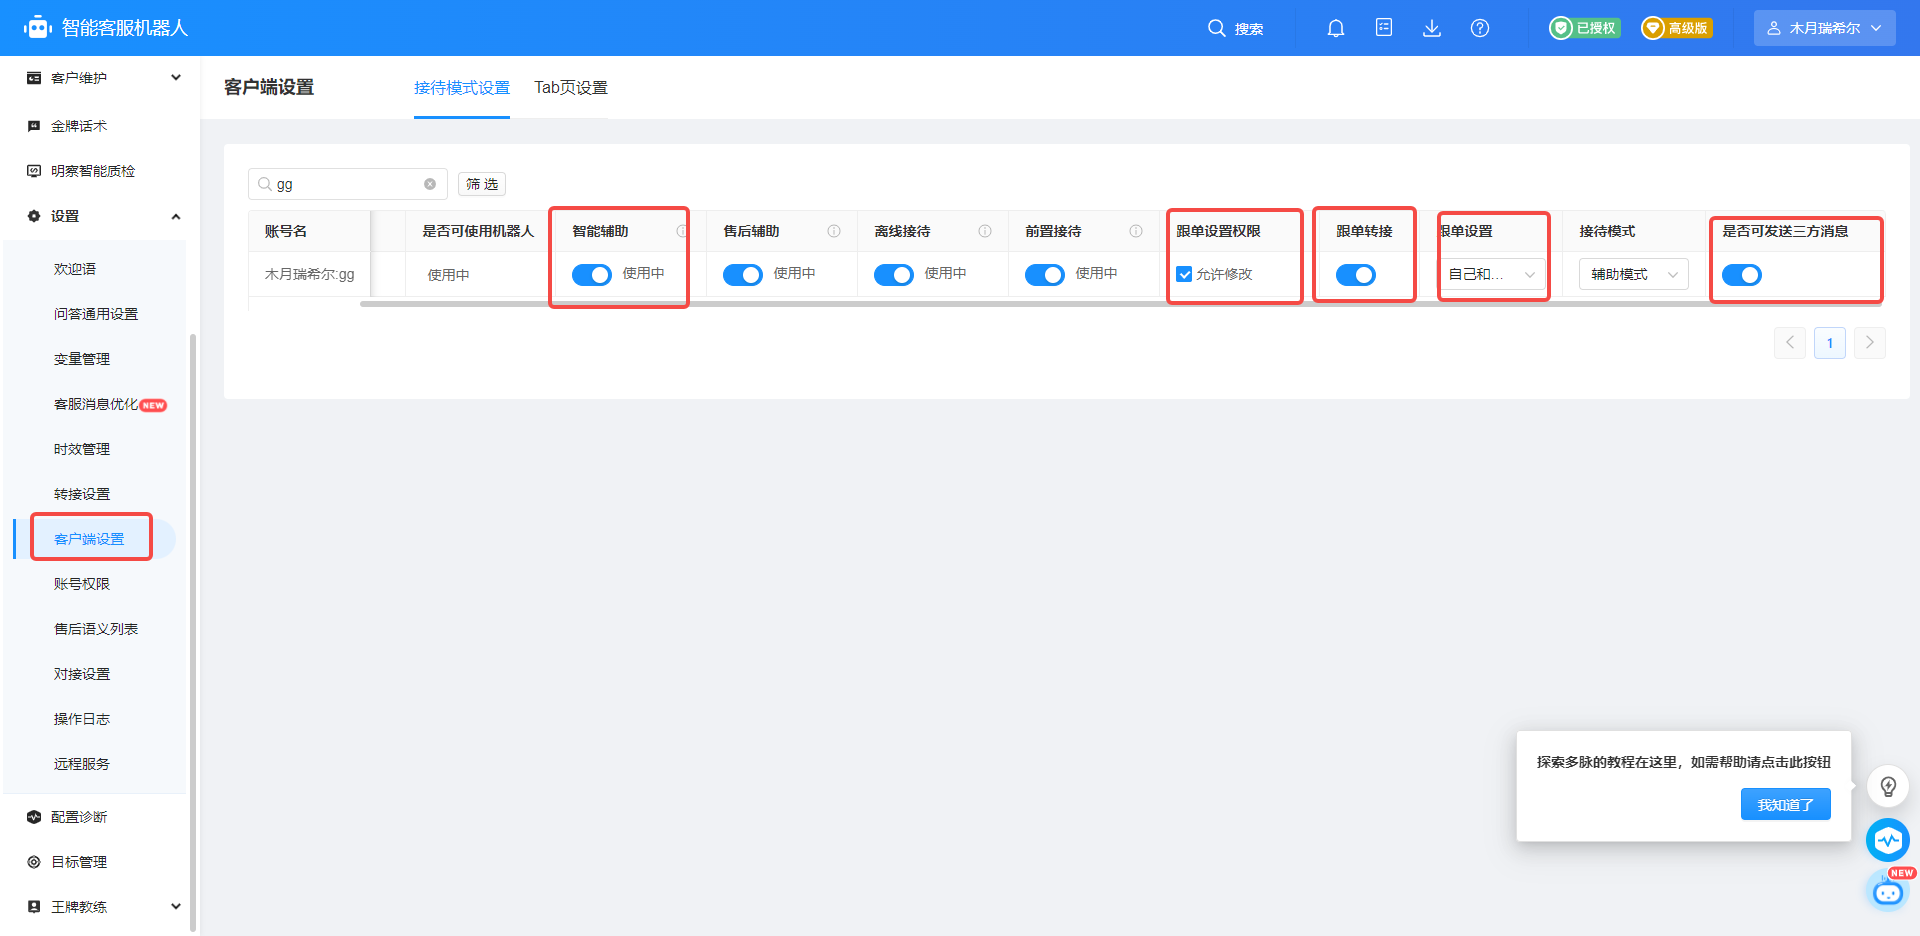Screen dimensions: 1920x936
Task: Click the 王牌教练 sidebar icon
Action: pos(34,907)
